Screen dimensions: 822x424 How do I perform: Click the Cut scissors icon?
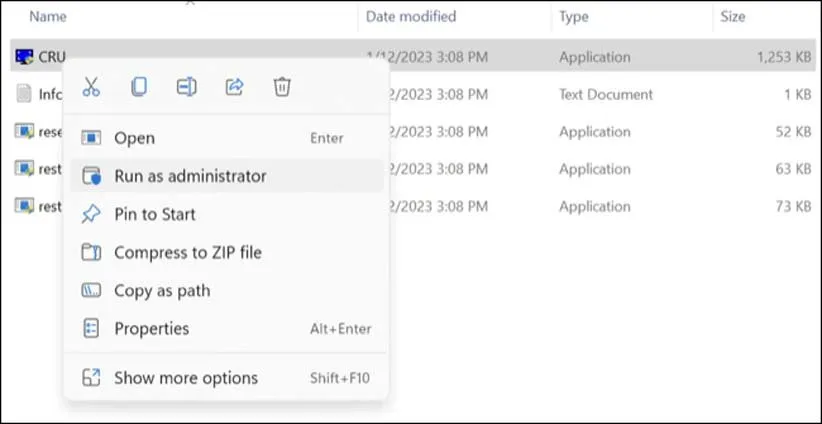pos(91,87)
